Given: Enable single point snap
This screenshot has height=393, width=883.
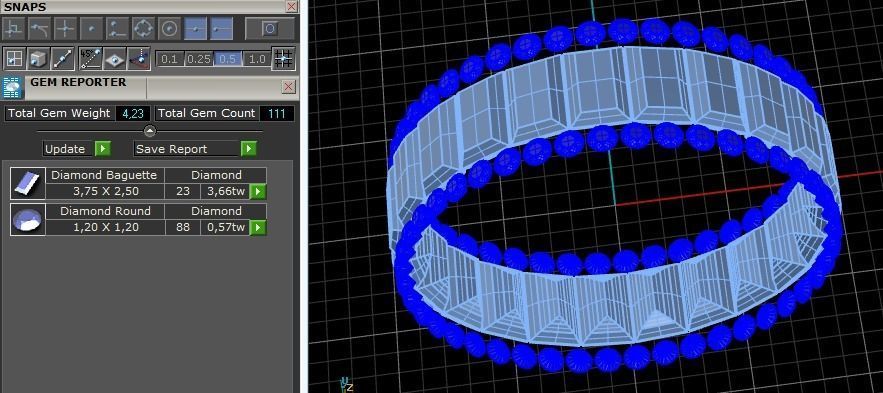Looking at the screenshot, I should [91, 28].
